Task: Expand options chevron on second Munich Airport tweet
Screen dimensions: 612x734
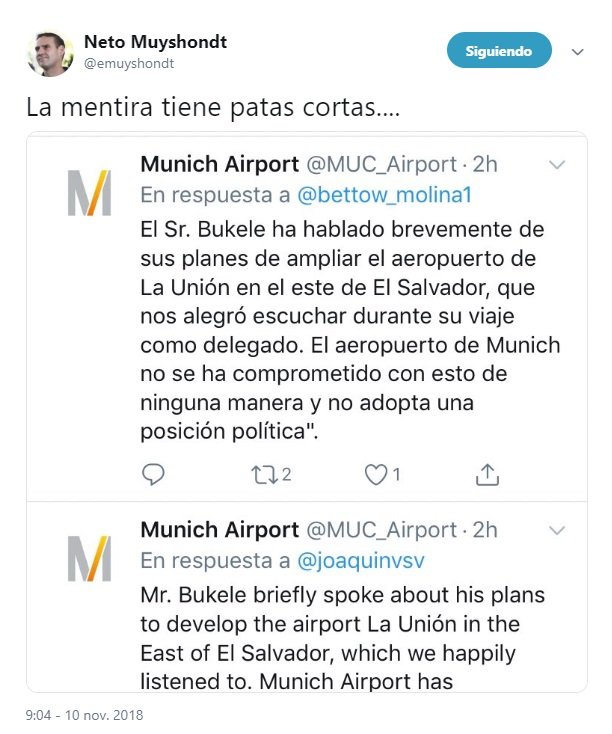Action: pos(557,529)
